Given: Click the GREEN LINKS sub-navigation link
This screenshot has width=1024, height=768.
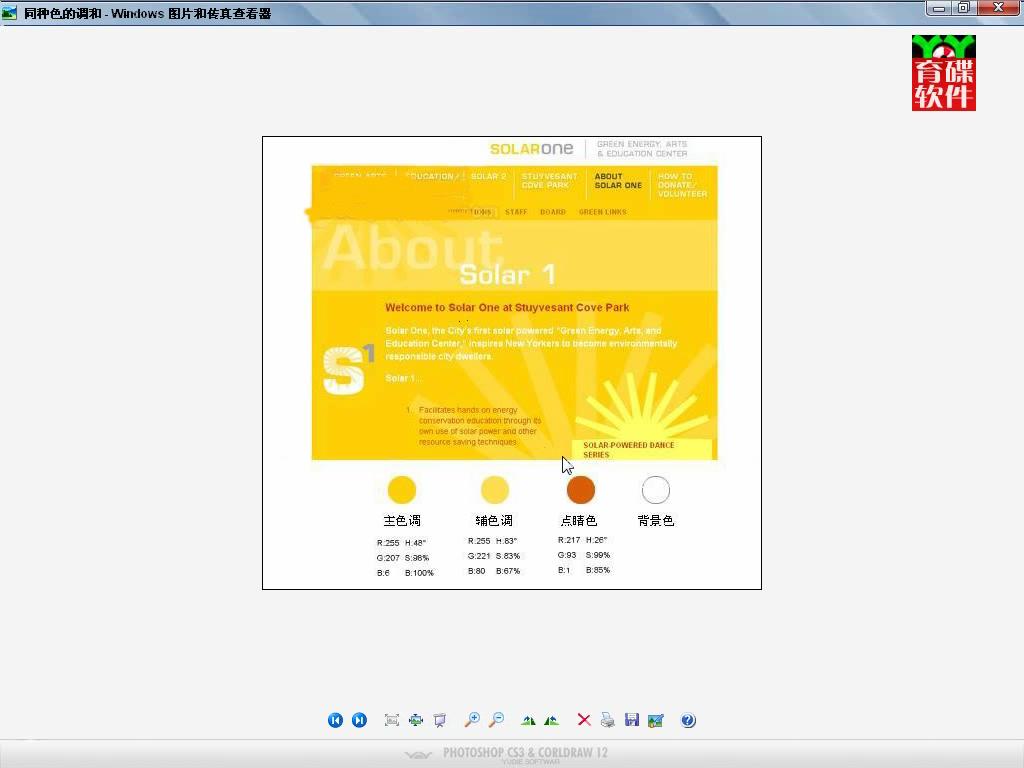Looking at the screenshot, I should point(602,212).
